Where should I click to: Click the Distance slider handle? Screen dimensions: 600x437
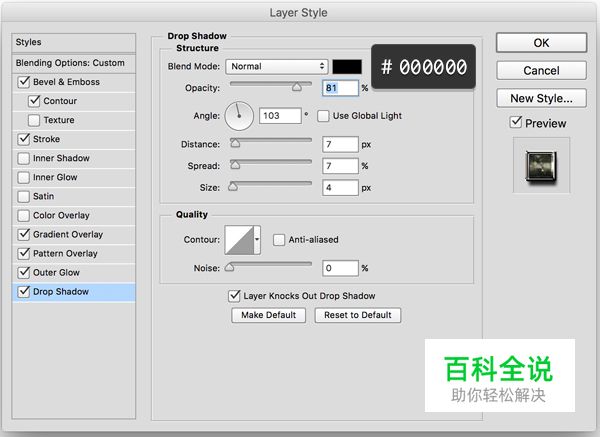click(235, 143)
